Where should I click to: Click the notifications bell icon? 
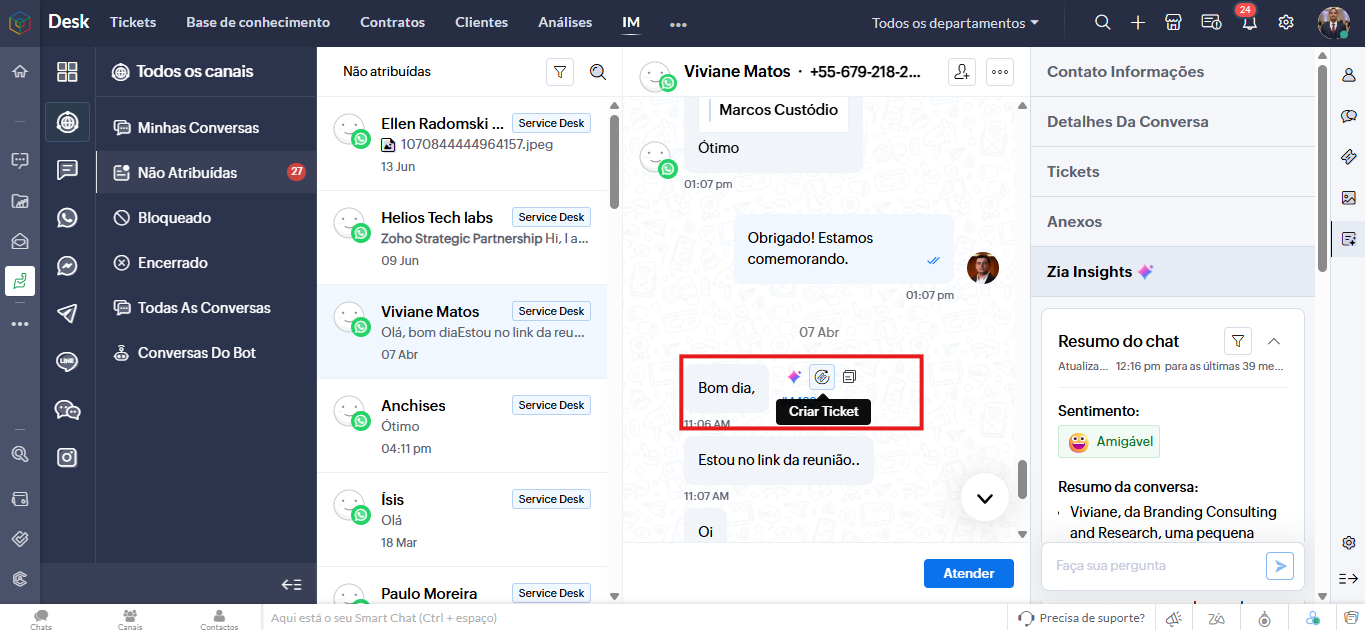(1249, 23)
